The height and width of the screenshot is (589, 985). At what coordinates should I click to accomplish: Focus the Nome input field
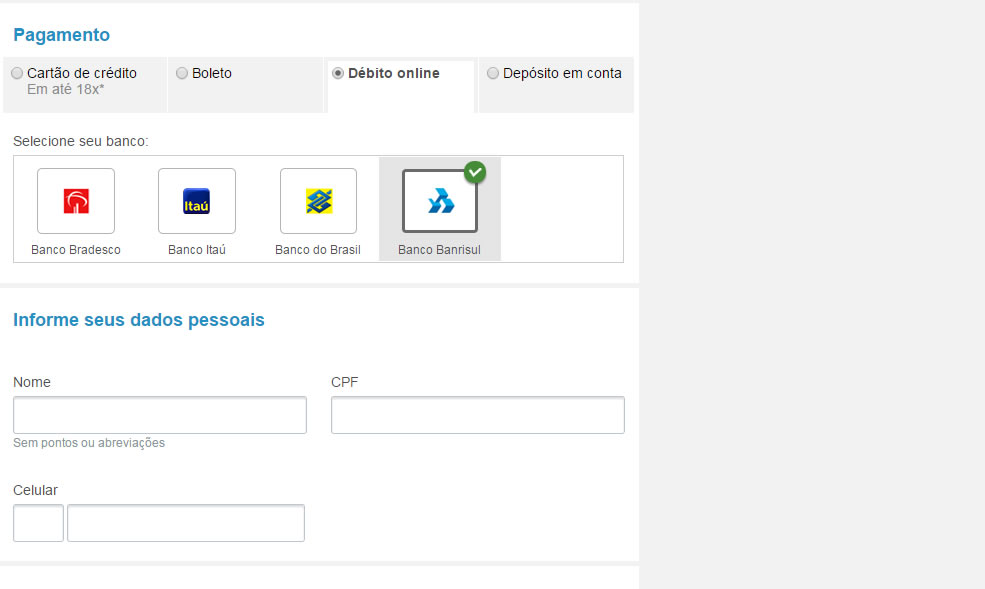coord(160,415)
